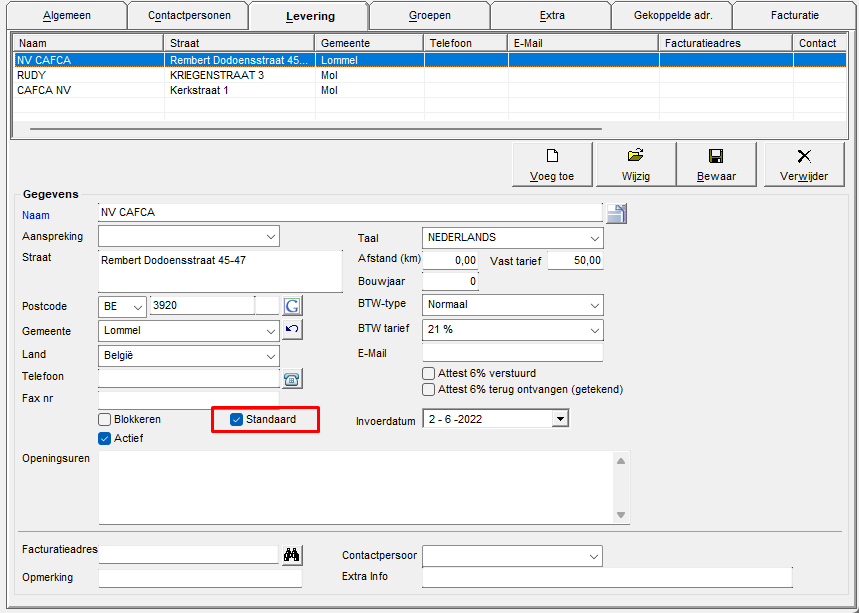The width and height of the screenshot is (859, 613).
Task: Click Openingsuren scrollbar down arrow
Action: [x=621, y=514]
